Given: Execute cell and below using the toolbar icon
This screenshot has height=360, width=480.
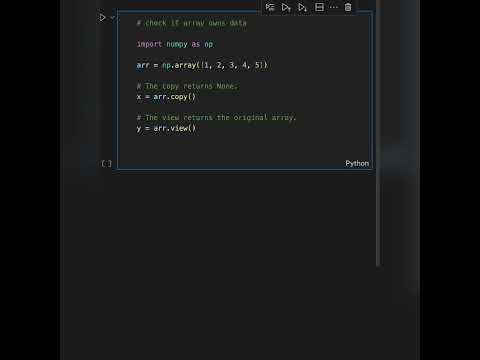Looking at the screenshot, I should (303, 7).
